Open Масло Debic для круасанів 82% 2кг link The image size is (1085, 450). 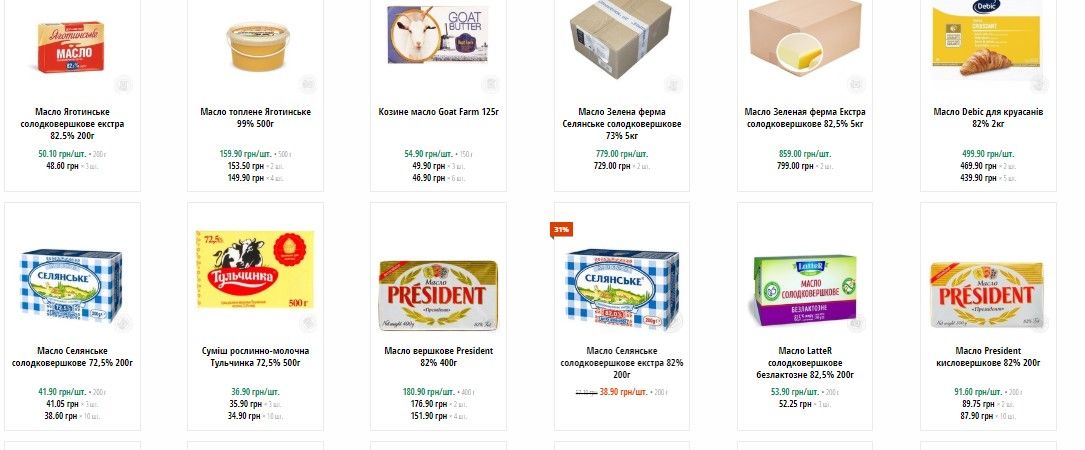(x=987, y=118)
